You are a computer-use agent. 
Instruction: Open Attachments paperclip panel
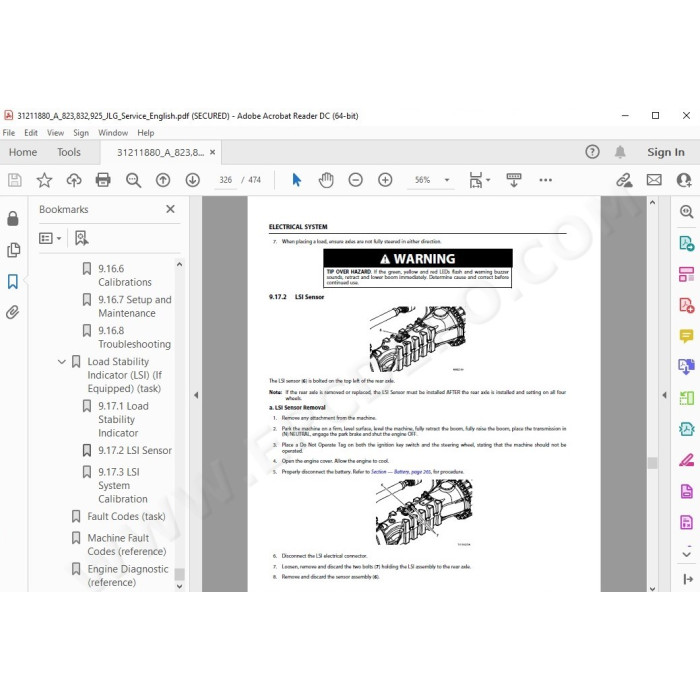click(x=12, y=312)
